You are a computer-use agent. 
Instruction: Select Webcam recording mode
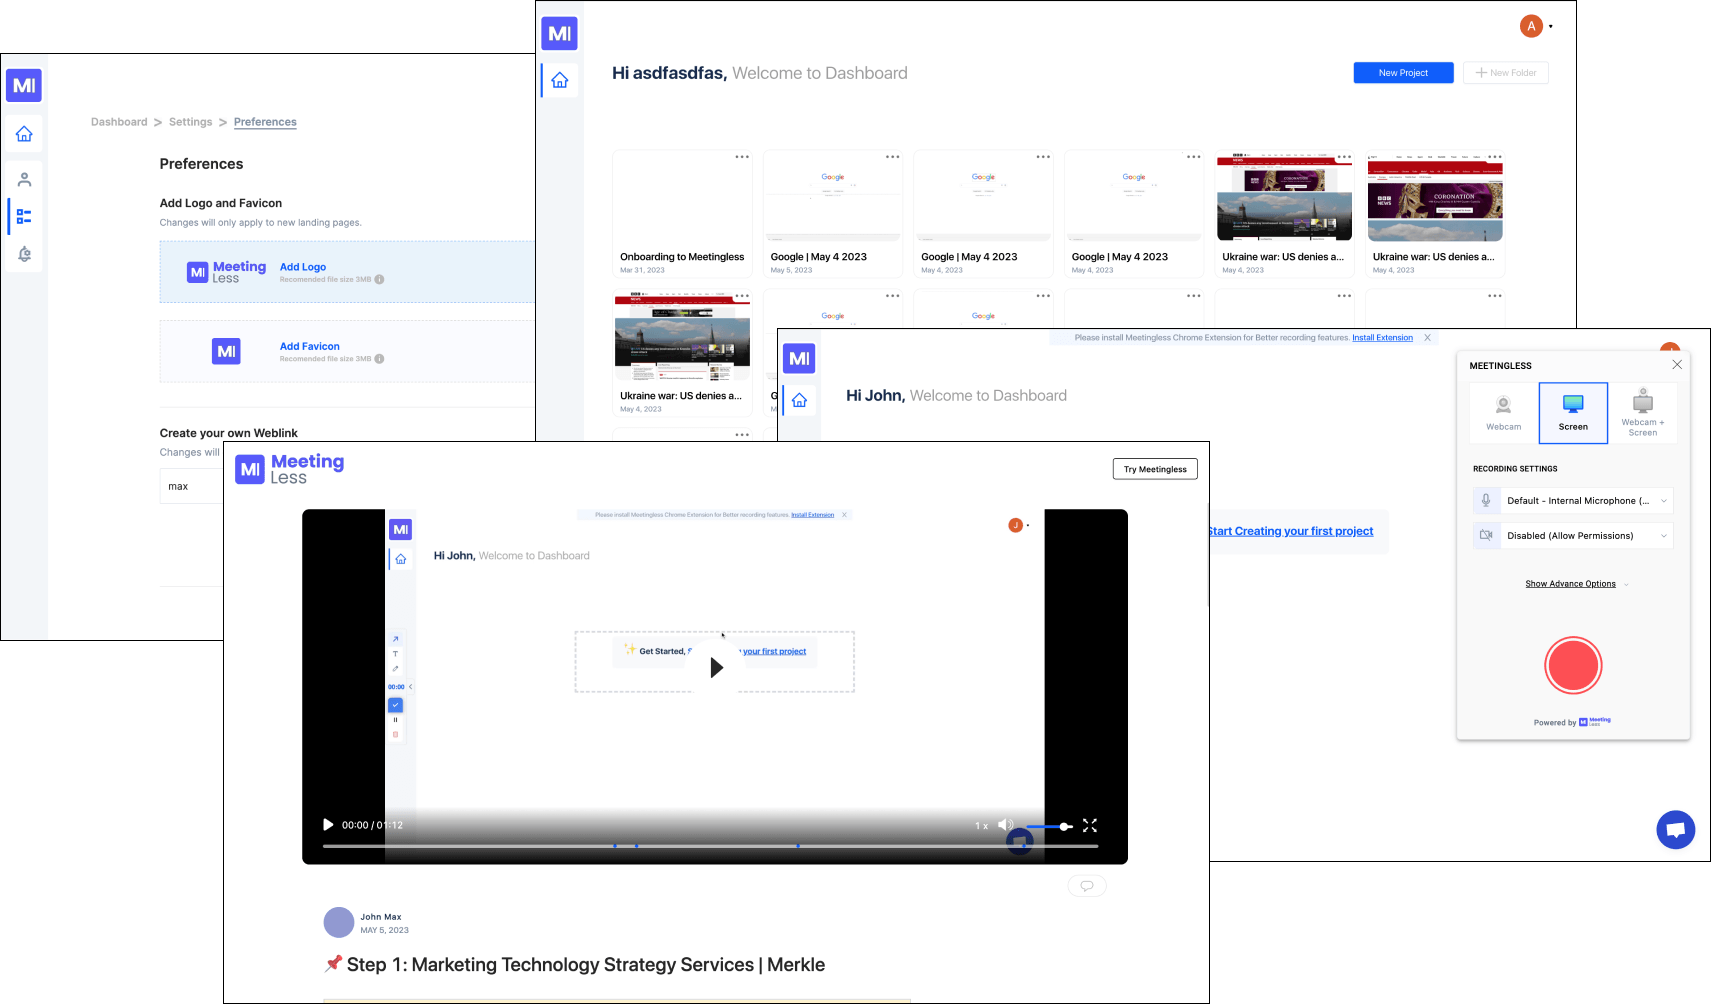tap(1503, 413)
